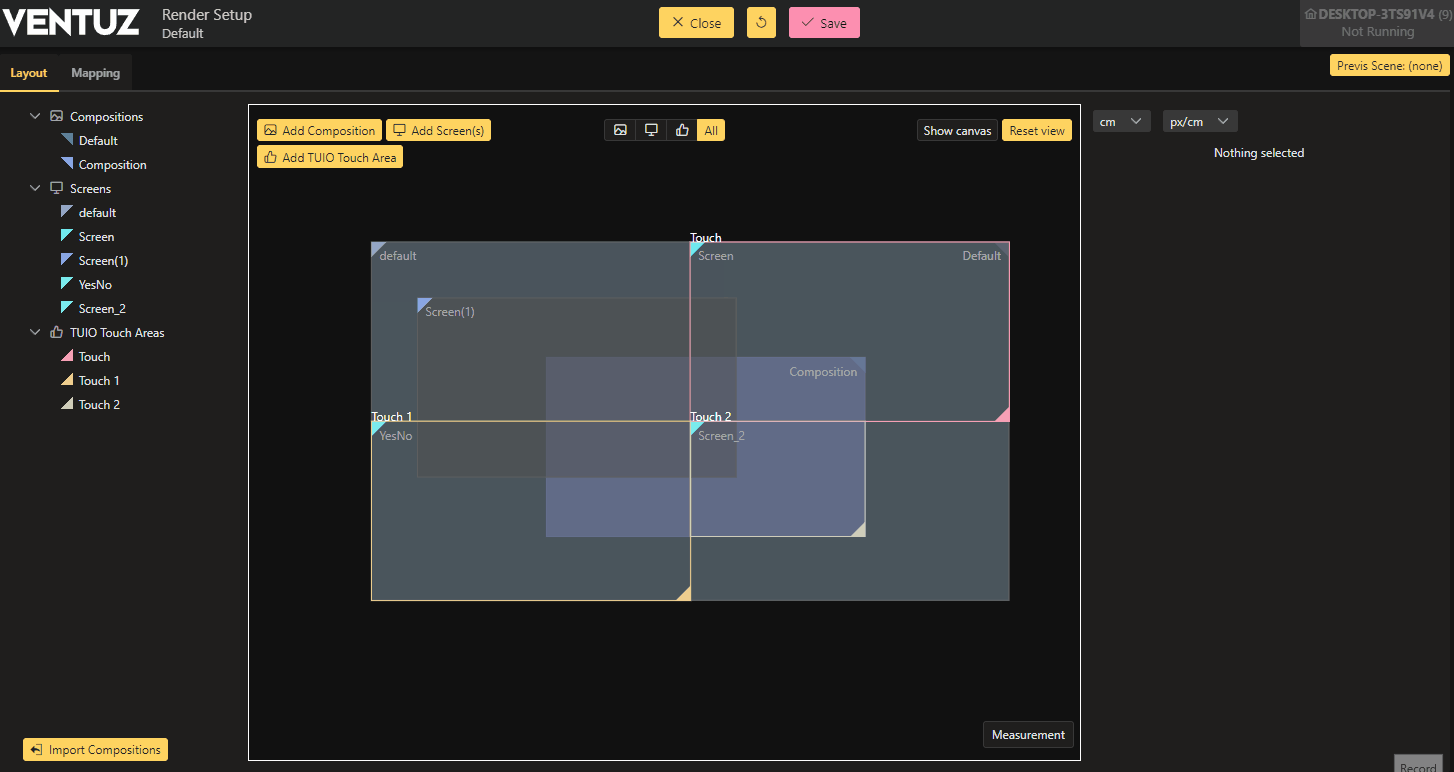This screenshot has width=1454, height=772.
Task: Toggle the Measurement button
Action: [1028, 735]
